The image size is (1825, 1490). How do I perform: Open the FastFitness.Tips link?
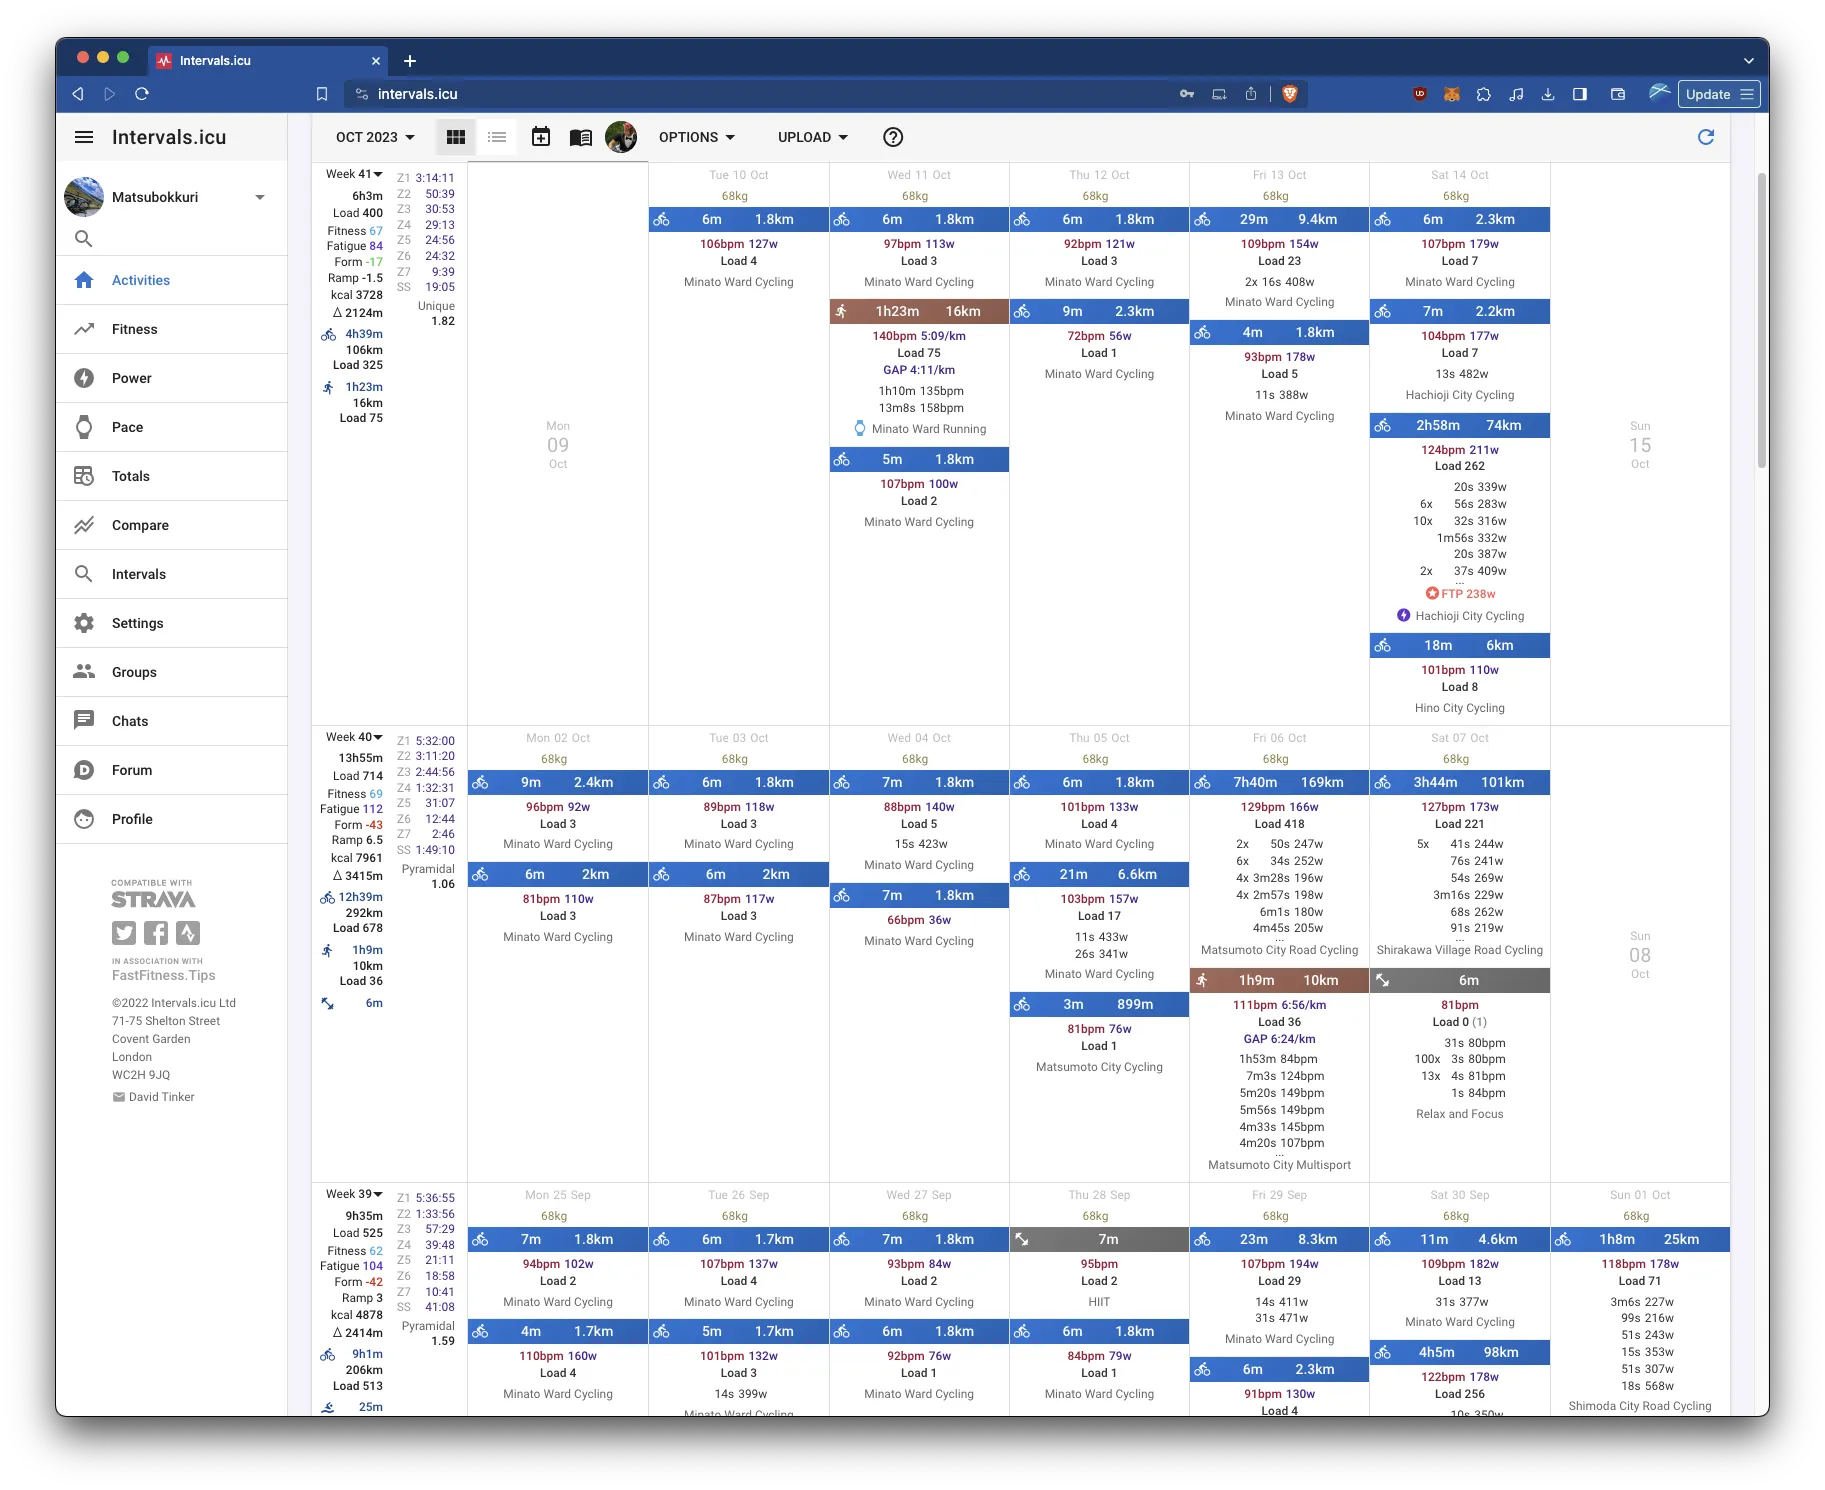click(x=163, y=975)
